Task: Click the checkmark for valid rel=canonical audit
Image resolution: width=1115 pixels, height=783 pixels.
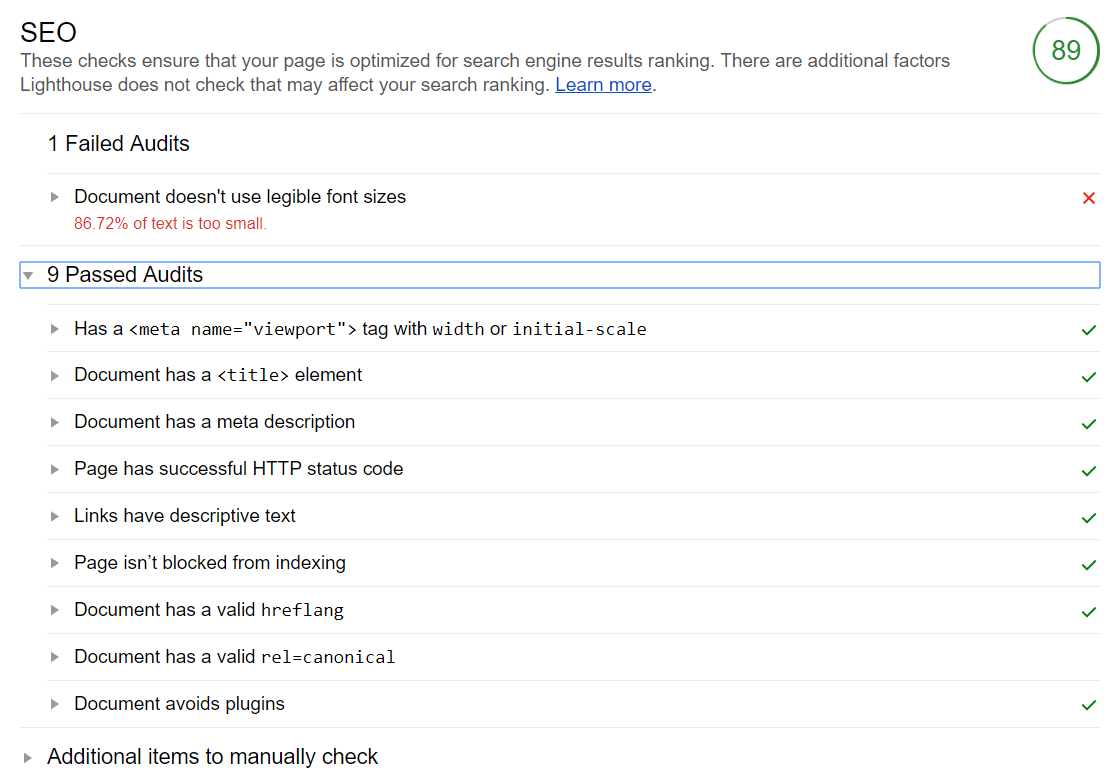Action: pyautogui.click(x=1088, y=659)
